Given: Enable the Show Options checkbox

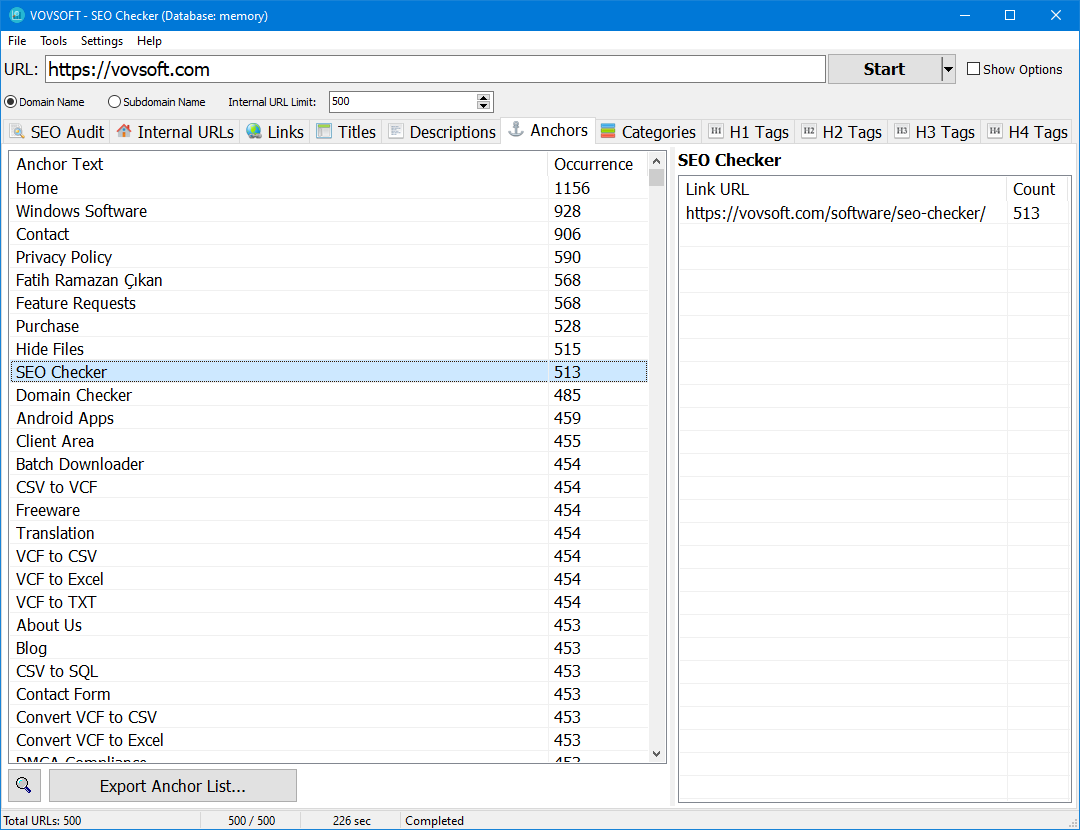Looking at the screenshot, I should point(974,69).
